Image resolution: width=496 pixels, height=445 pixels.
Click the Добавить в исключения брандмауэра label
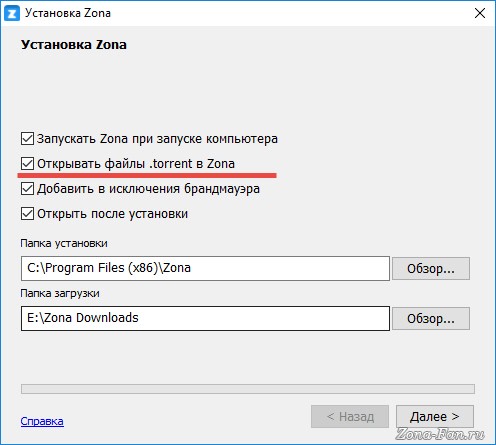[x=148, y=189]
